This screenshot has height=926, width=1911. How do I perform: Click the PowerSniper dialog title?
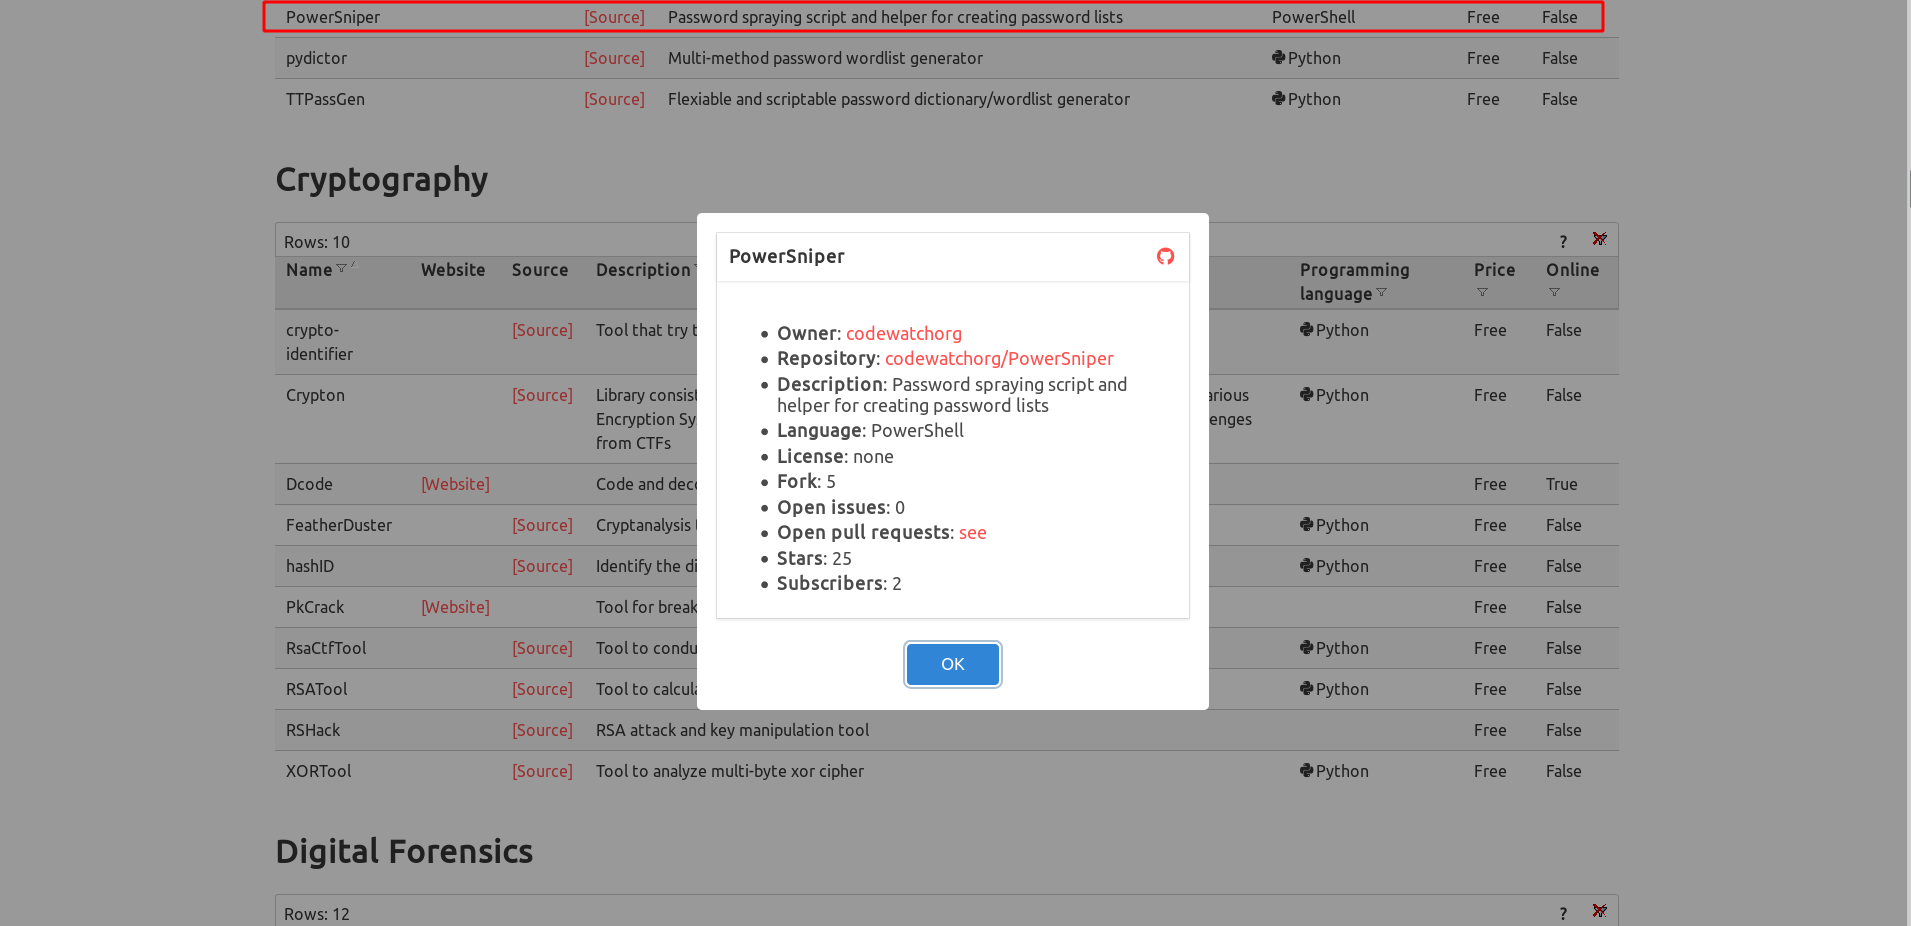pos(787,257)
